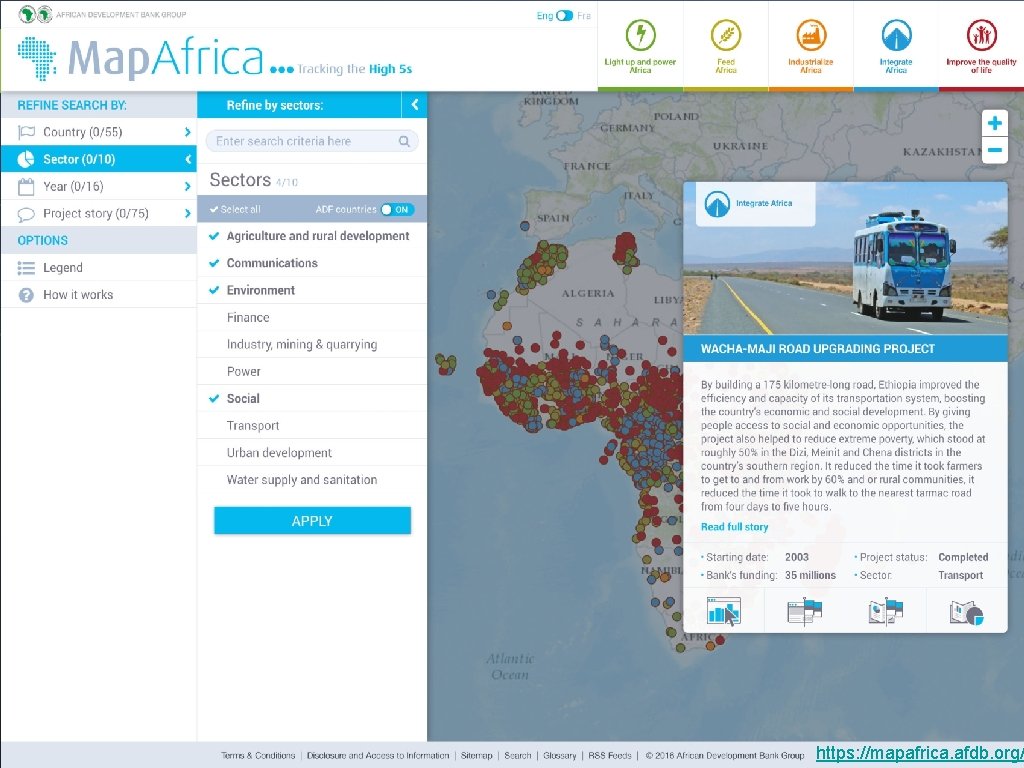The height and width of the screenshot is (768, 1024).
Task: Uncheck Environment sector
Action: (312, 291)
